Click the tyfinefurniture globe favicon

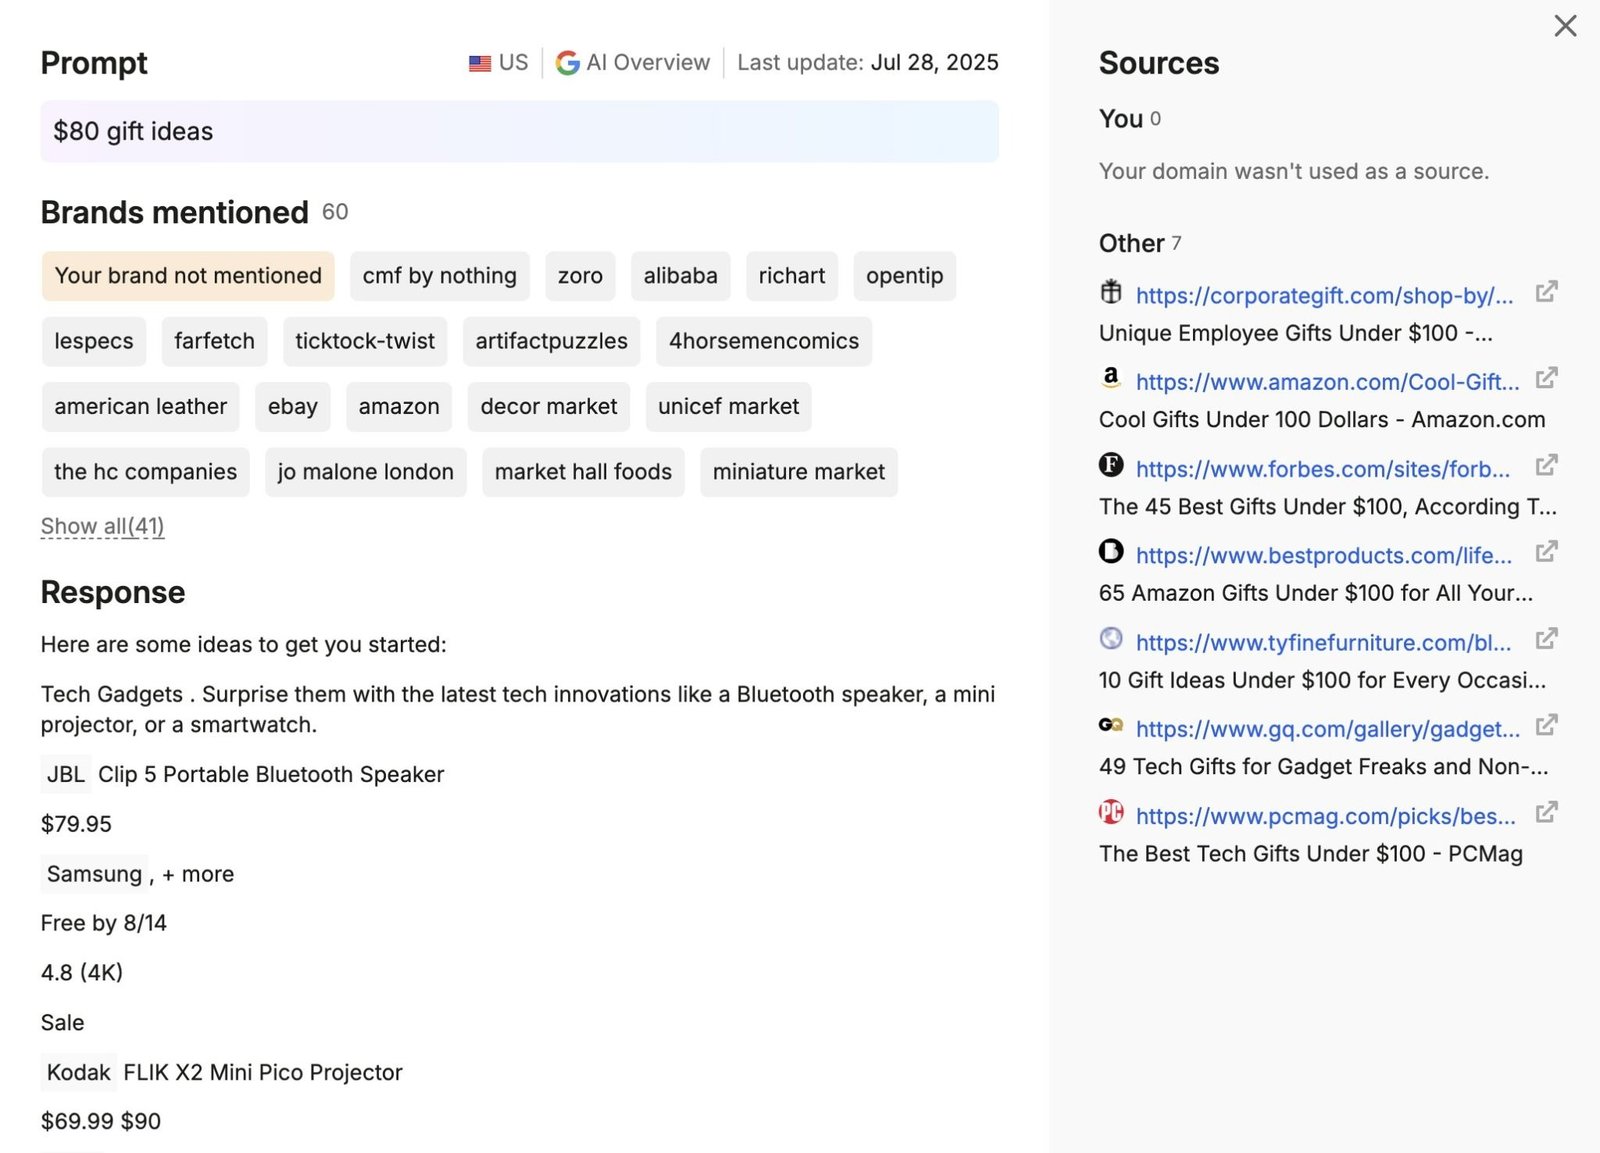point(1111,639)
